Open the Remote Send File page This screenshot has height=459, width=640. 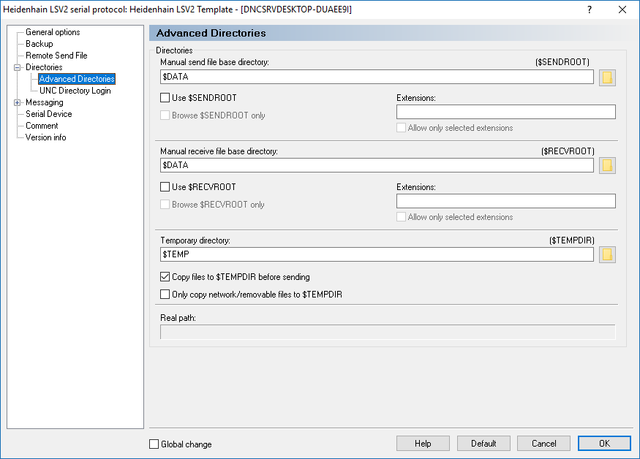[x=56, y=55]
